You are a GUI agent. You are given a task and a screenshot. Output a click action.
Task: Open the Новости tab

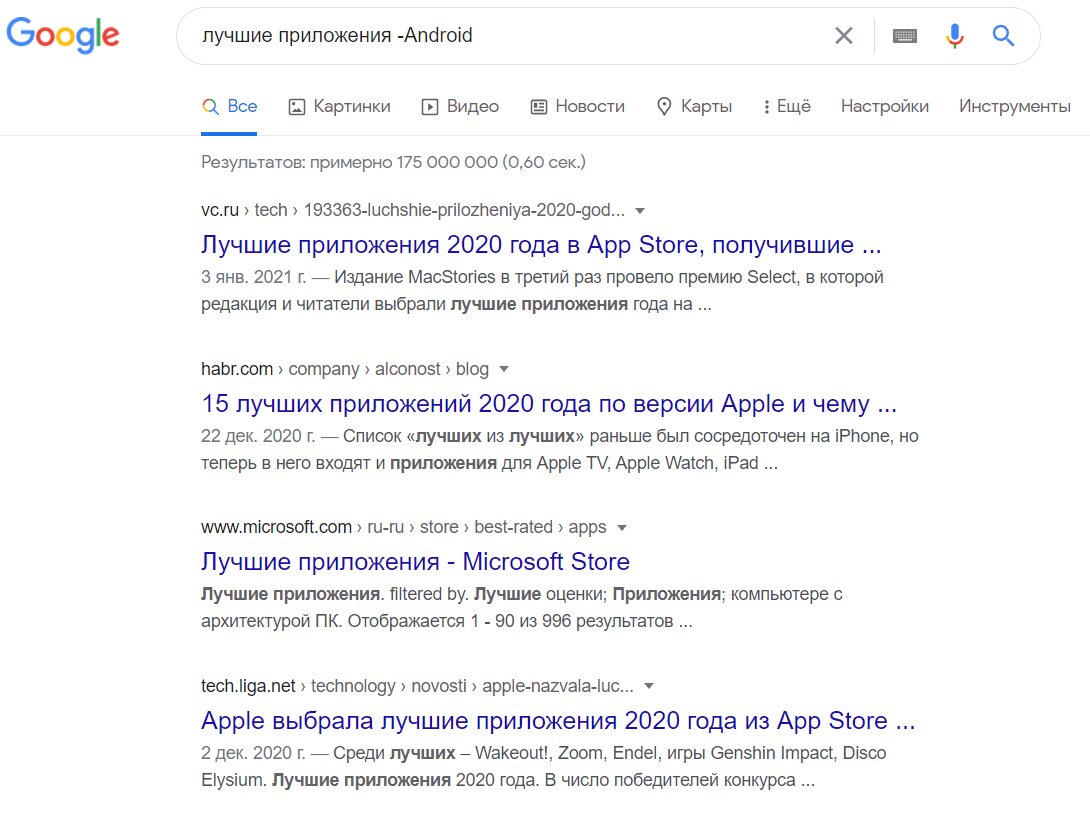click(x=578, y=106)
